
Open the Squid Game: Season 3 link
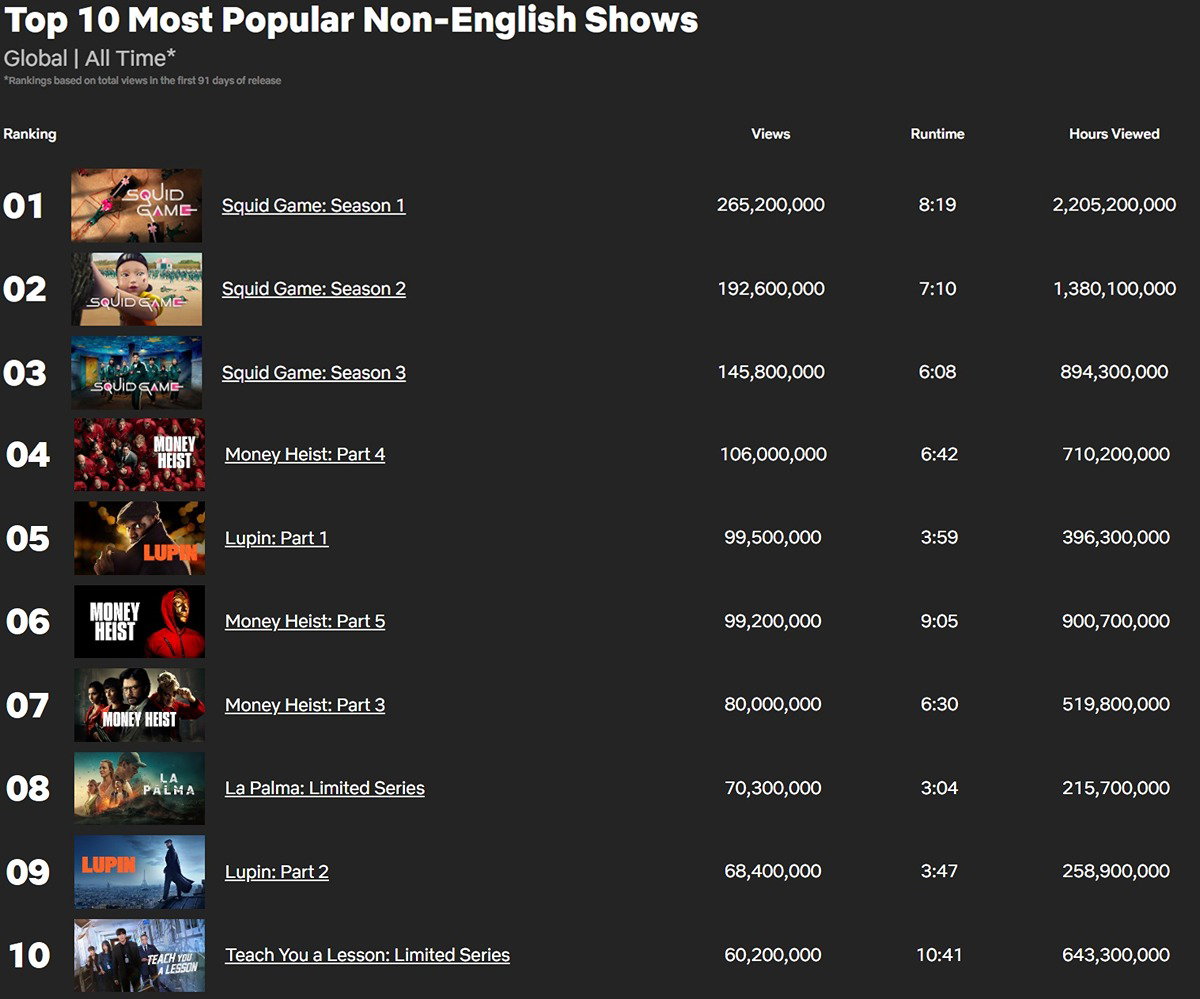tap(314, 373)
